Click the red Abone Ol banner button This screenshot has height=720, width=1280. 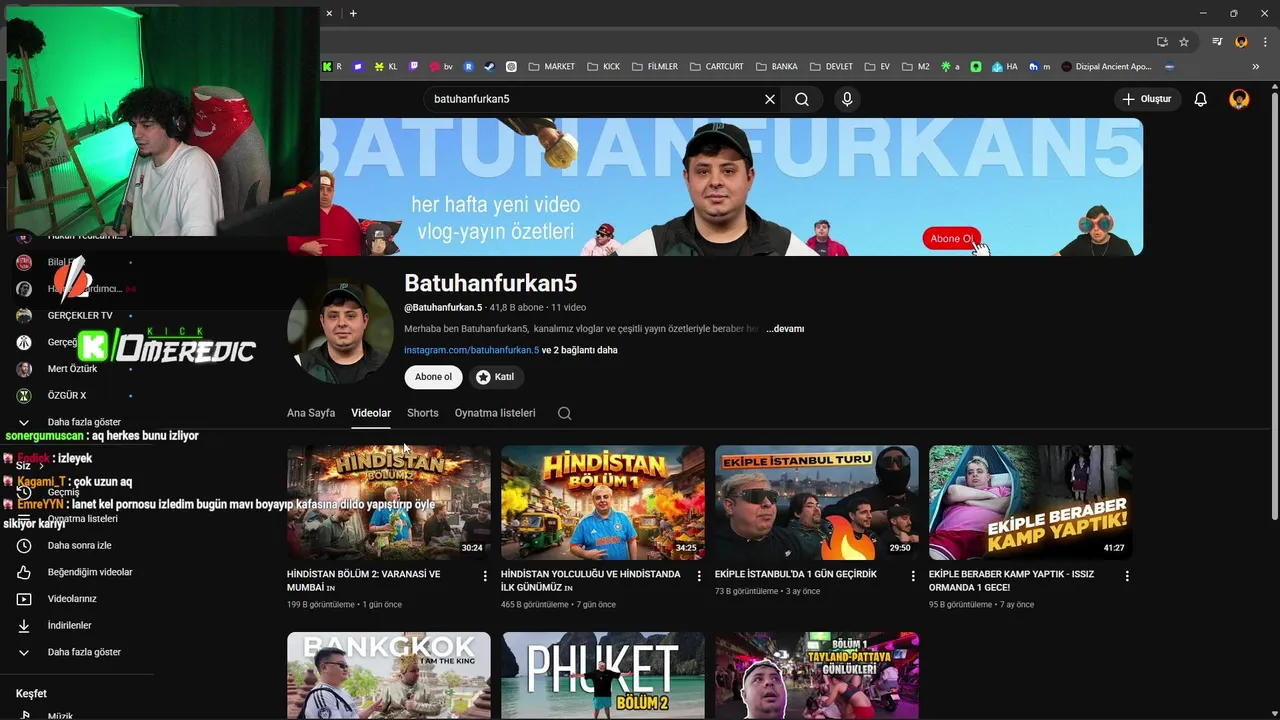[x=951, y=239]
